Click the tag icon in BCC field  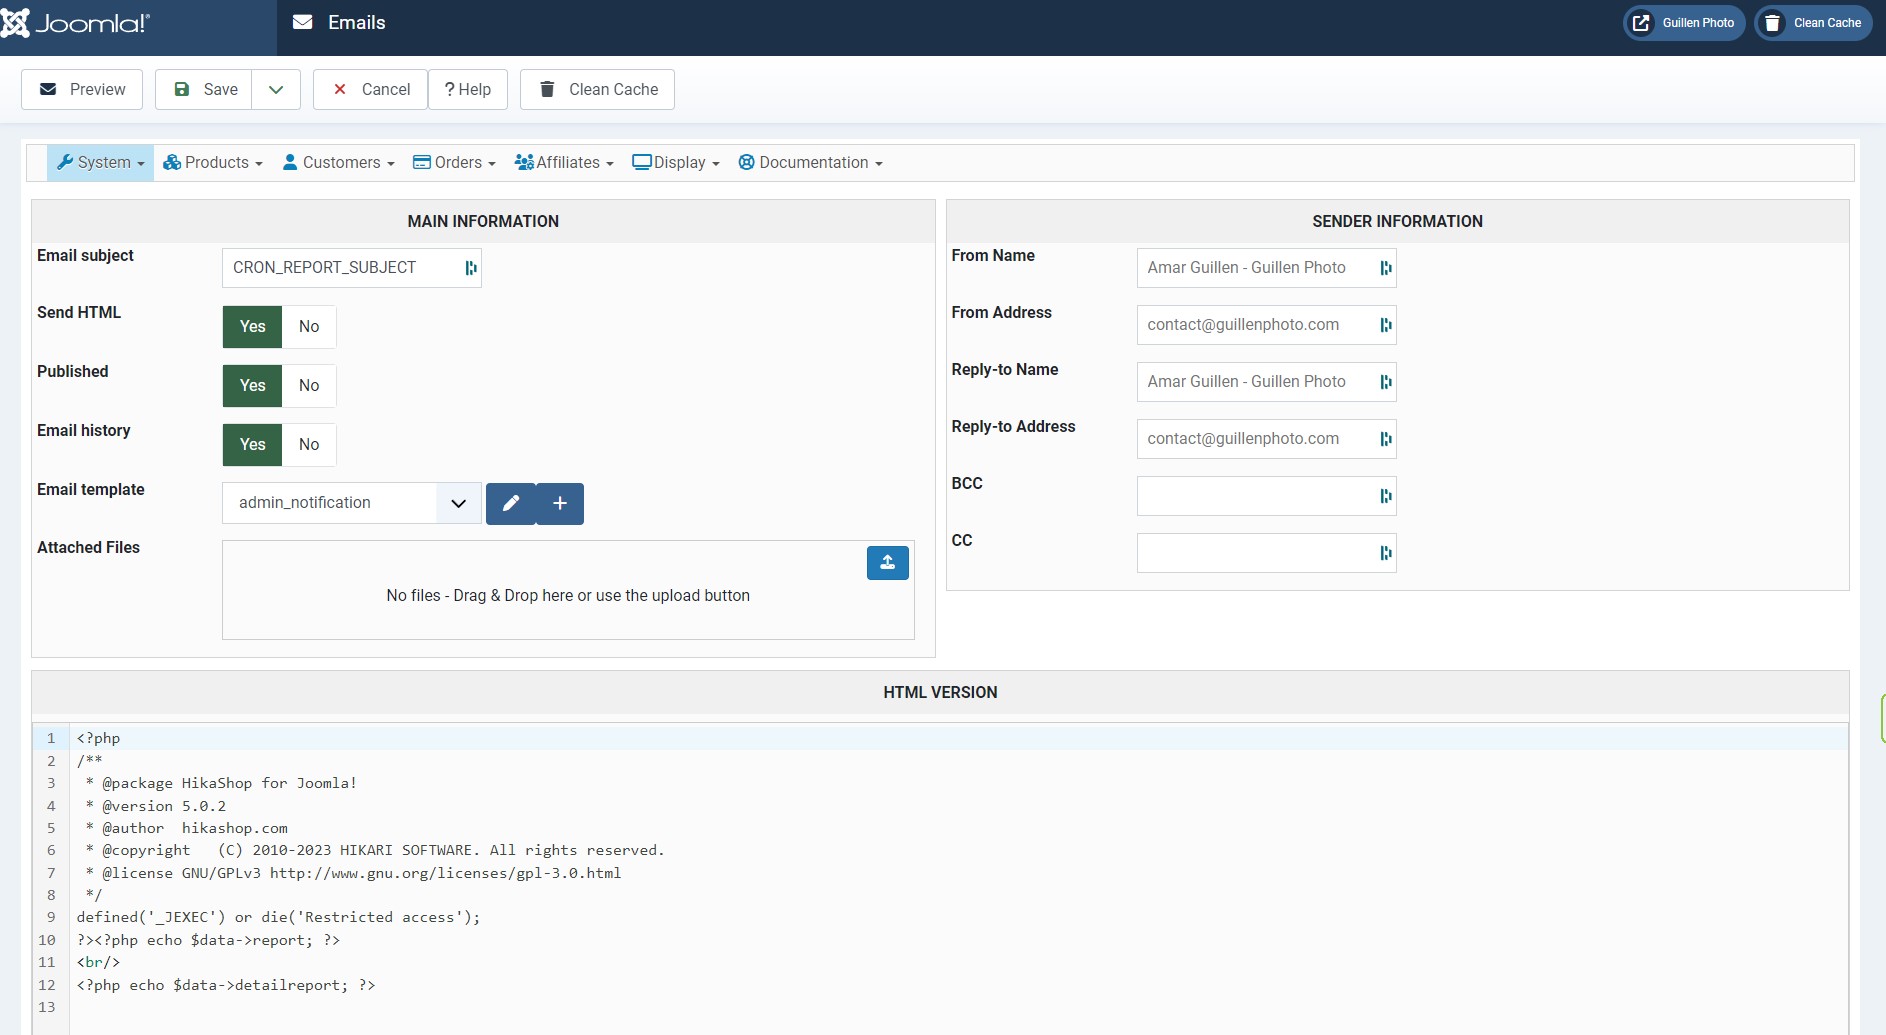(1385, 496)
